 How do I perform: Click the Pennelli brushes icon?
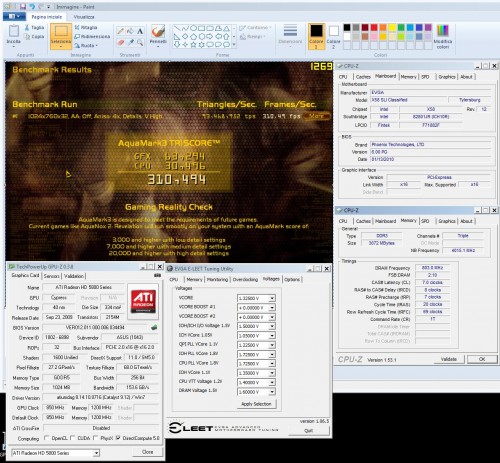158,31
